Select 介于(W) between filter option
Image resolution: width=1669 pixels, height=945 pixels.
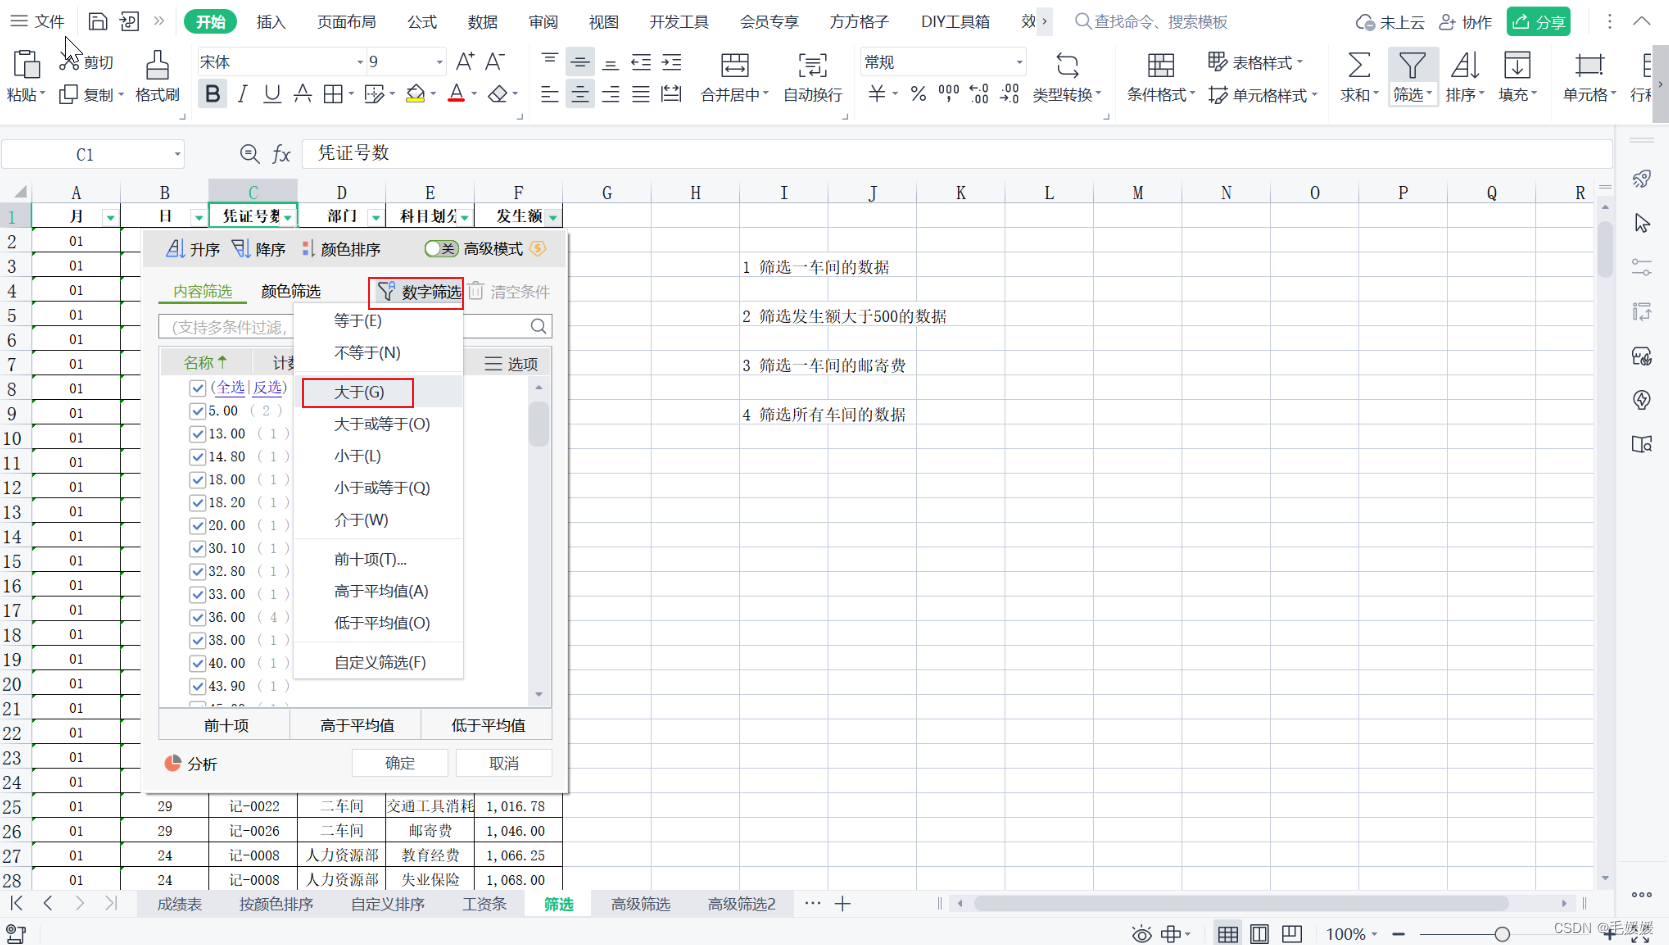point(361,520)
